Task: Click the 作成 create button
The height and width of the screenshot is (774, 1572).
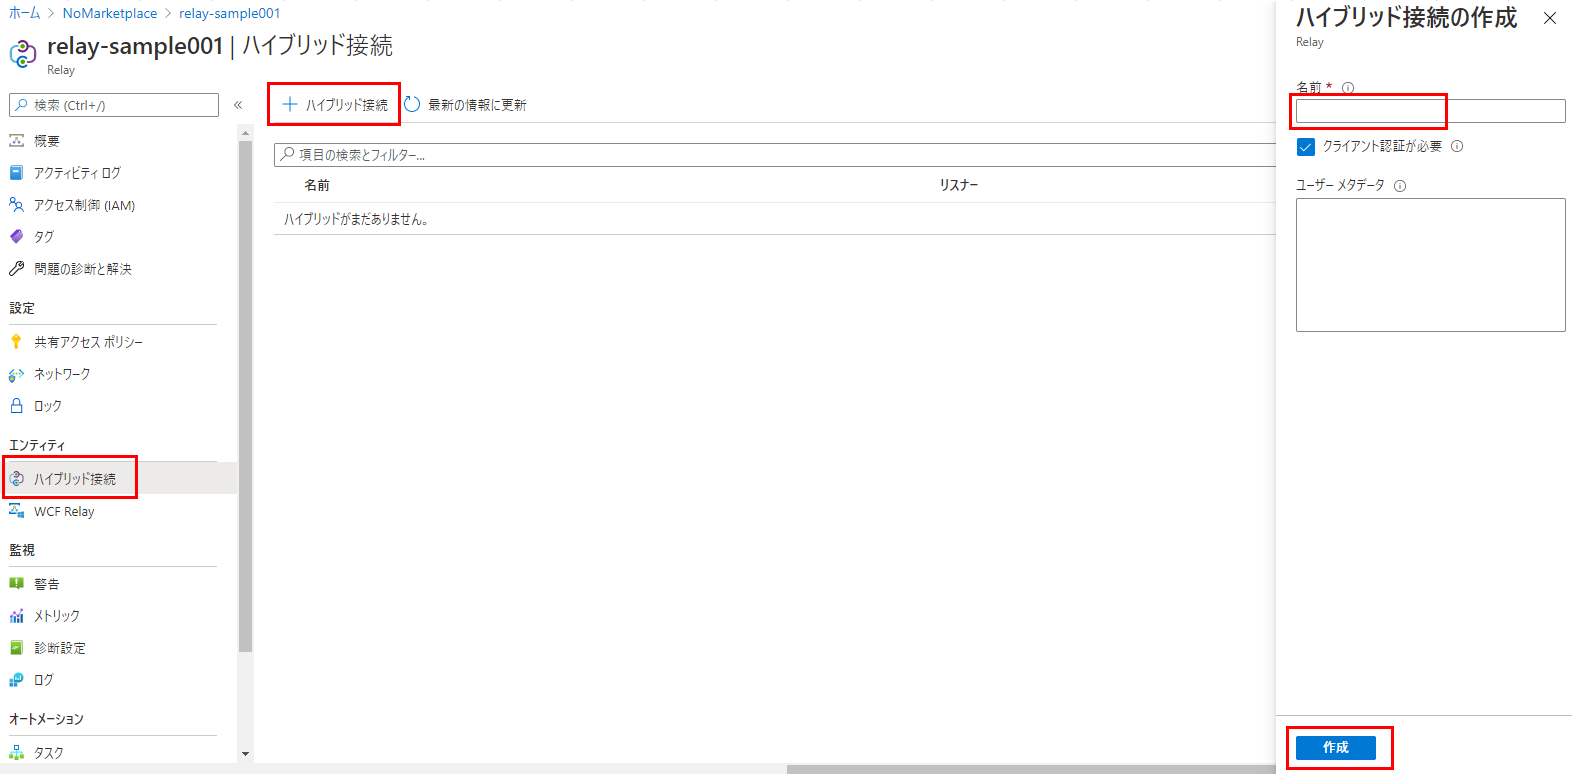Action: (1336, 748)
